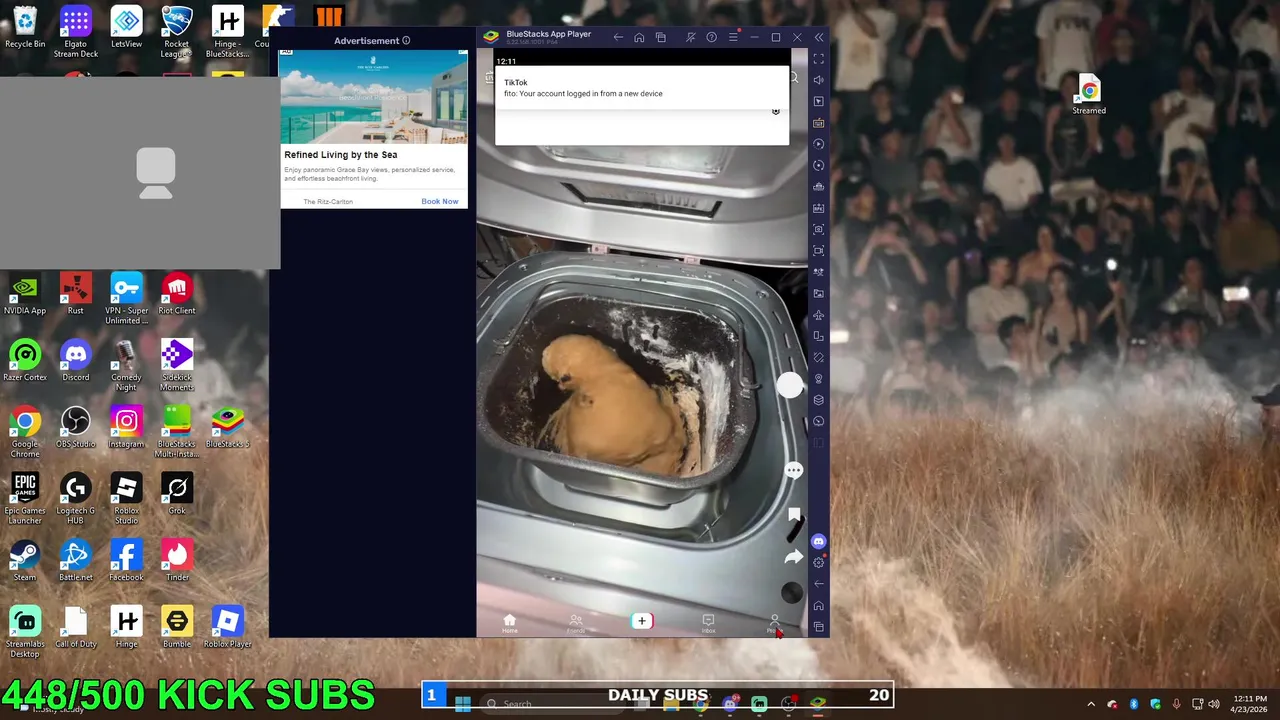This screenshot has height=720, width=1280.
Task: Click the BlueStacks title bar back arrow
Action: pyautogui.click(x=618, y=37)
